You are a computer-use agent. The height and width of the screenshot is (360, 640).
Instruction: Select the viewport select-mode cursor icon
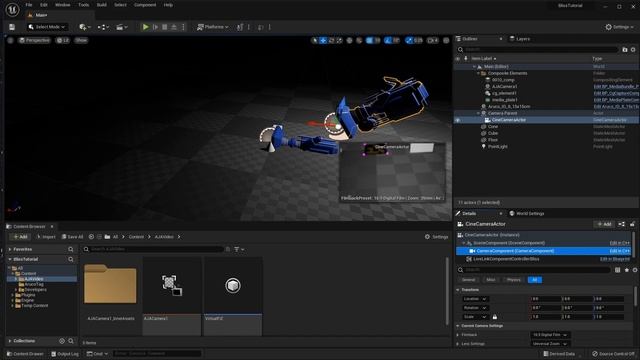(x=314, y=40)
